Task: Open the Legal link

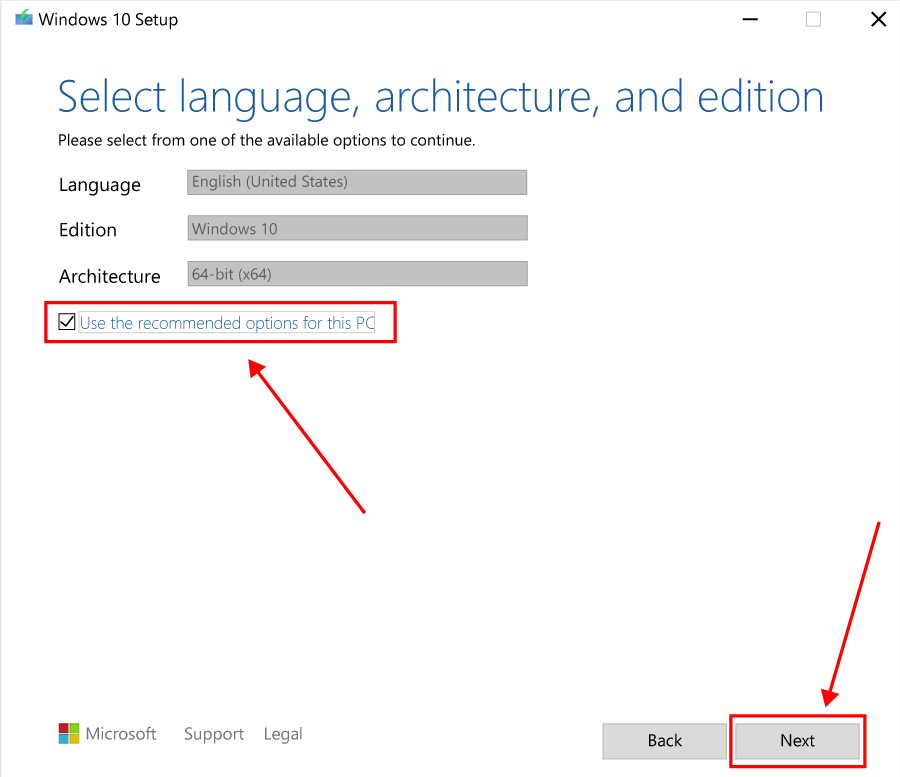Action: tap(283, 734)
